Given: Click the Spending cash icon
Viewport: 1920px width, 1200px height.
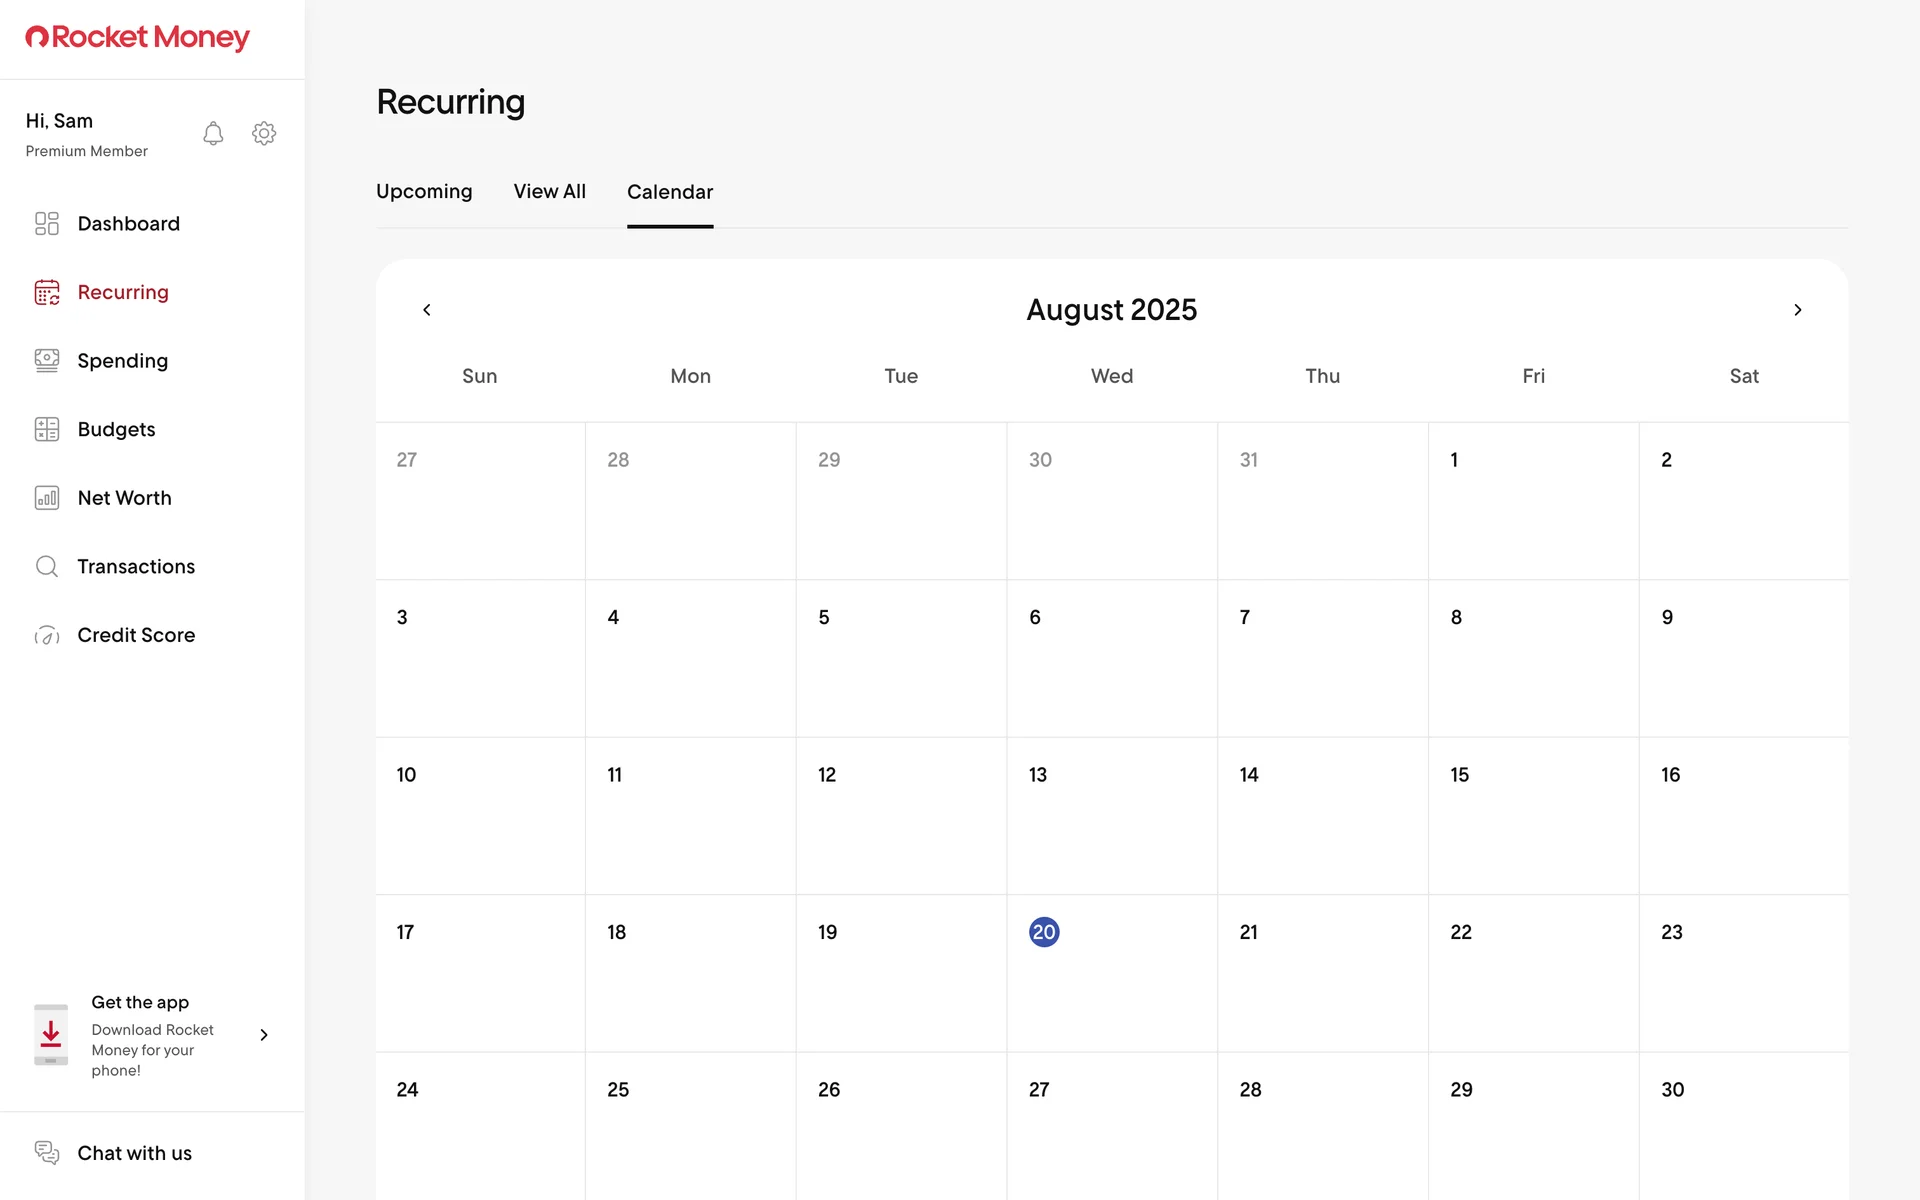Looking at the screenshot, I should (47, 360).
